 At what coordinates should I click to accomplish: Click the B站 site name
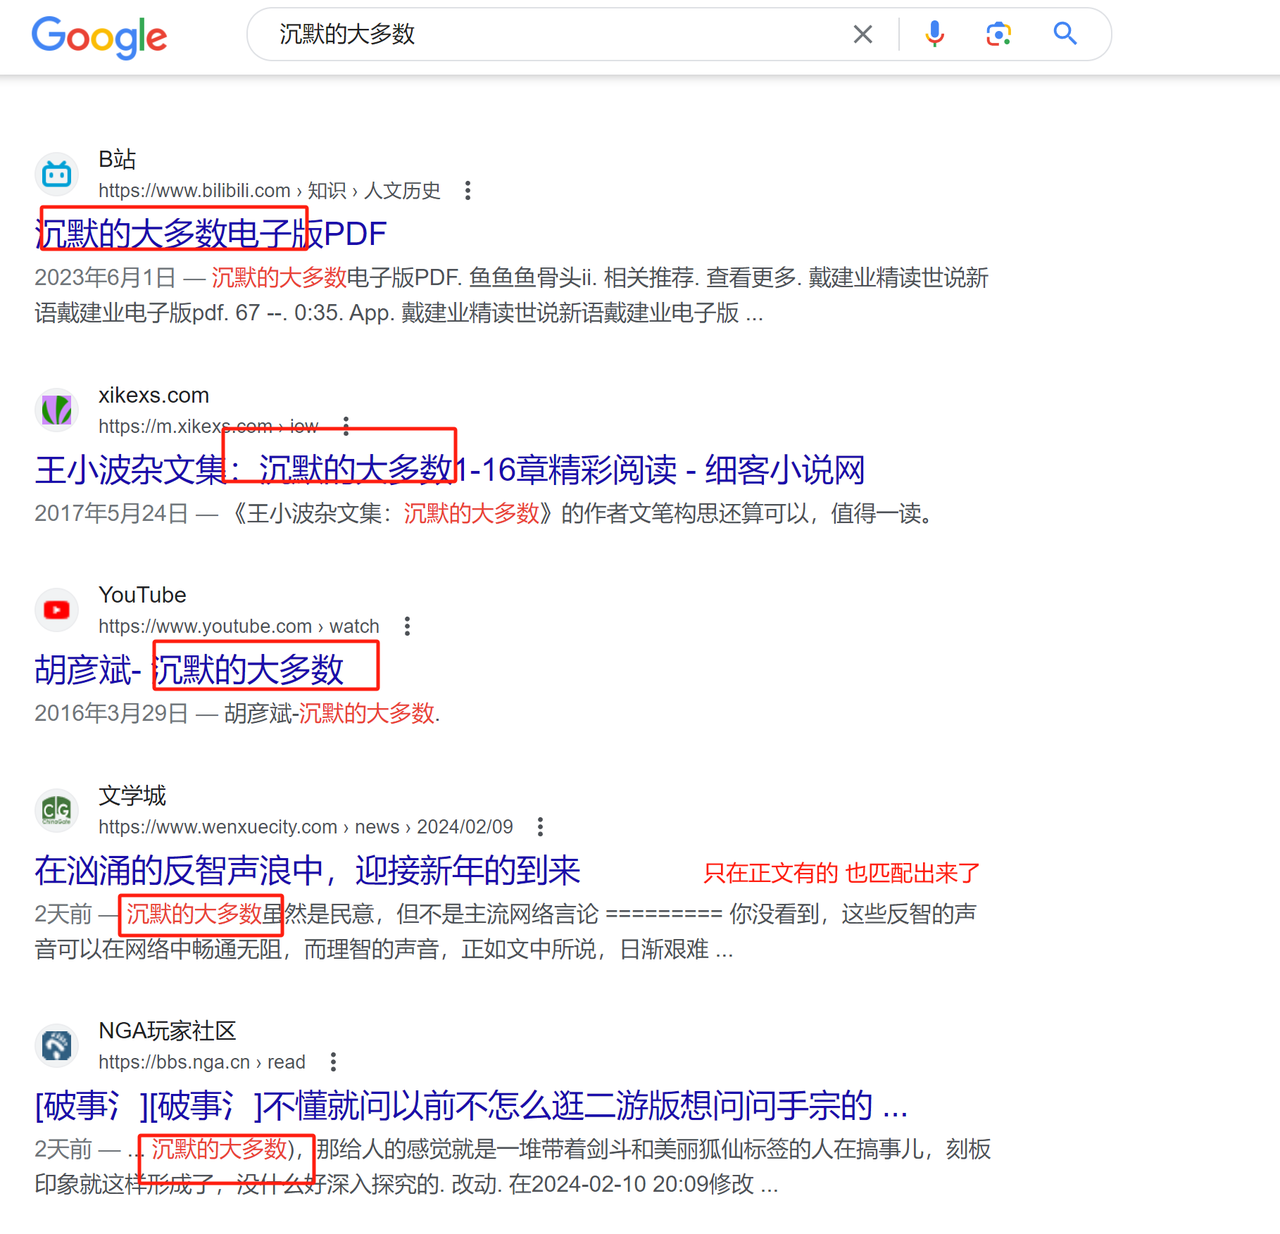click(x=117, y=160)
